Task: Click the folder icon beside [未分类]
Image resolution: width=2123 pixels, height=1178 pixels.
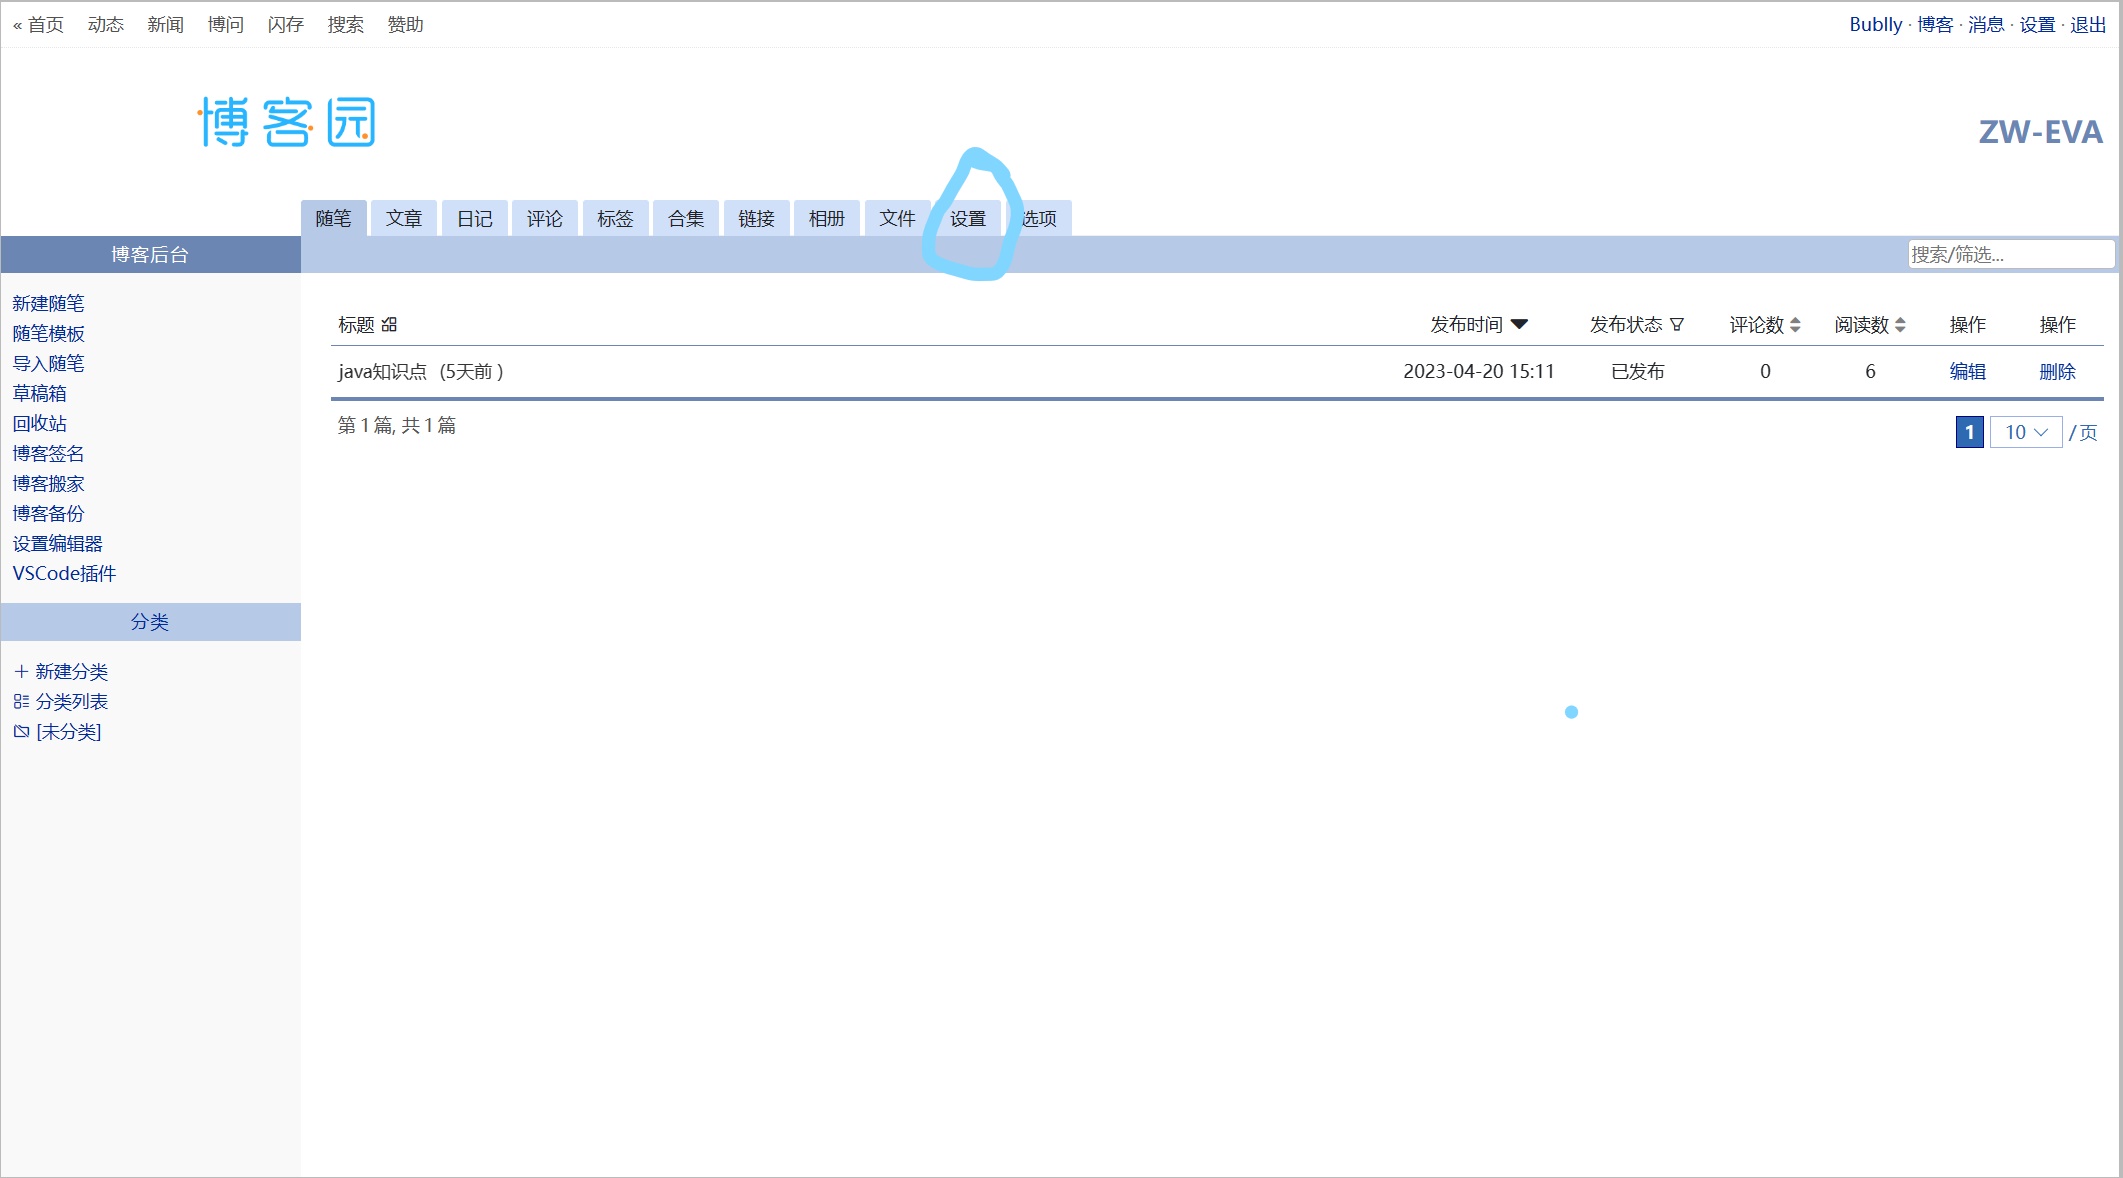Action: (21, 731)
